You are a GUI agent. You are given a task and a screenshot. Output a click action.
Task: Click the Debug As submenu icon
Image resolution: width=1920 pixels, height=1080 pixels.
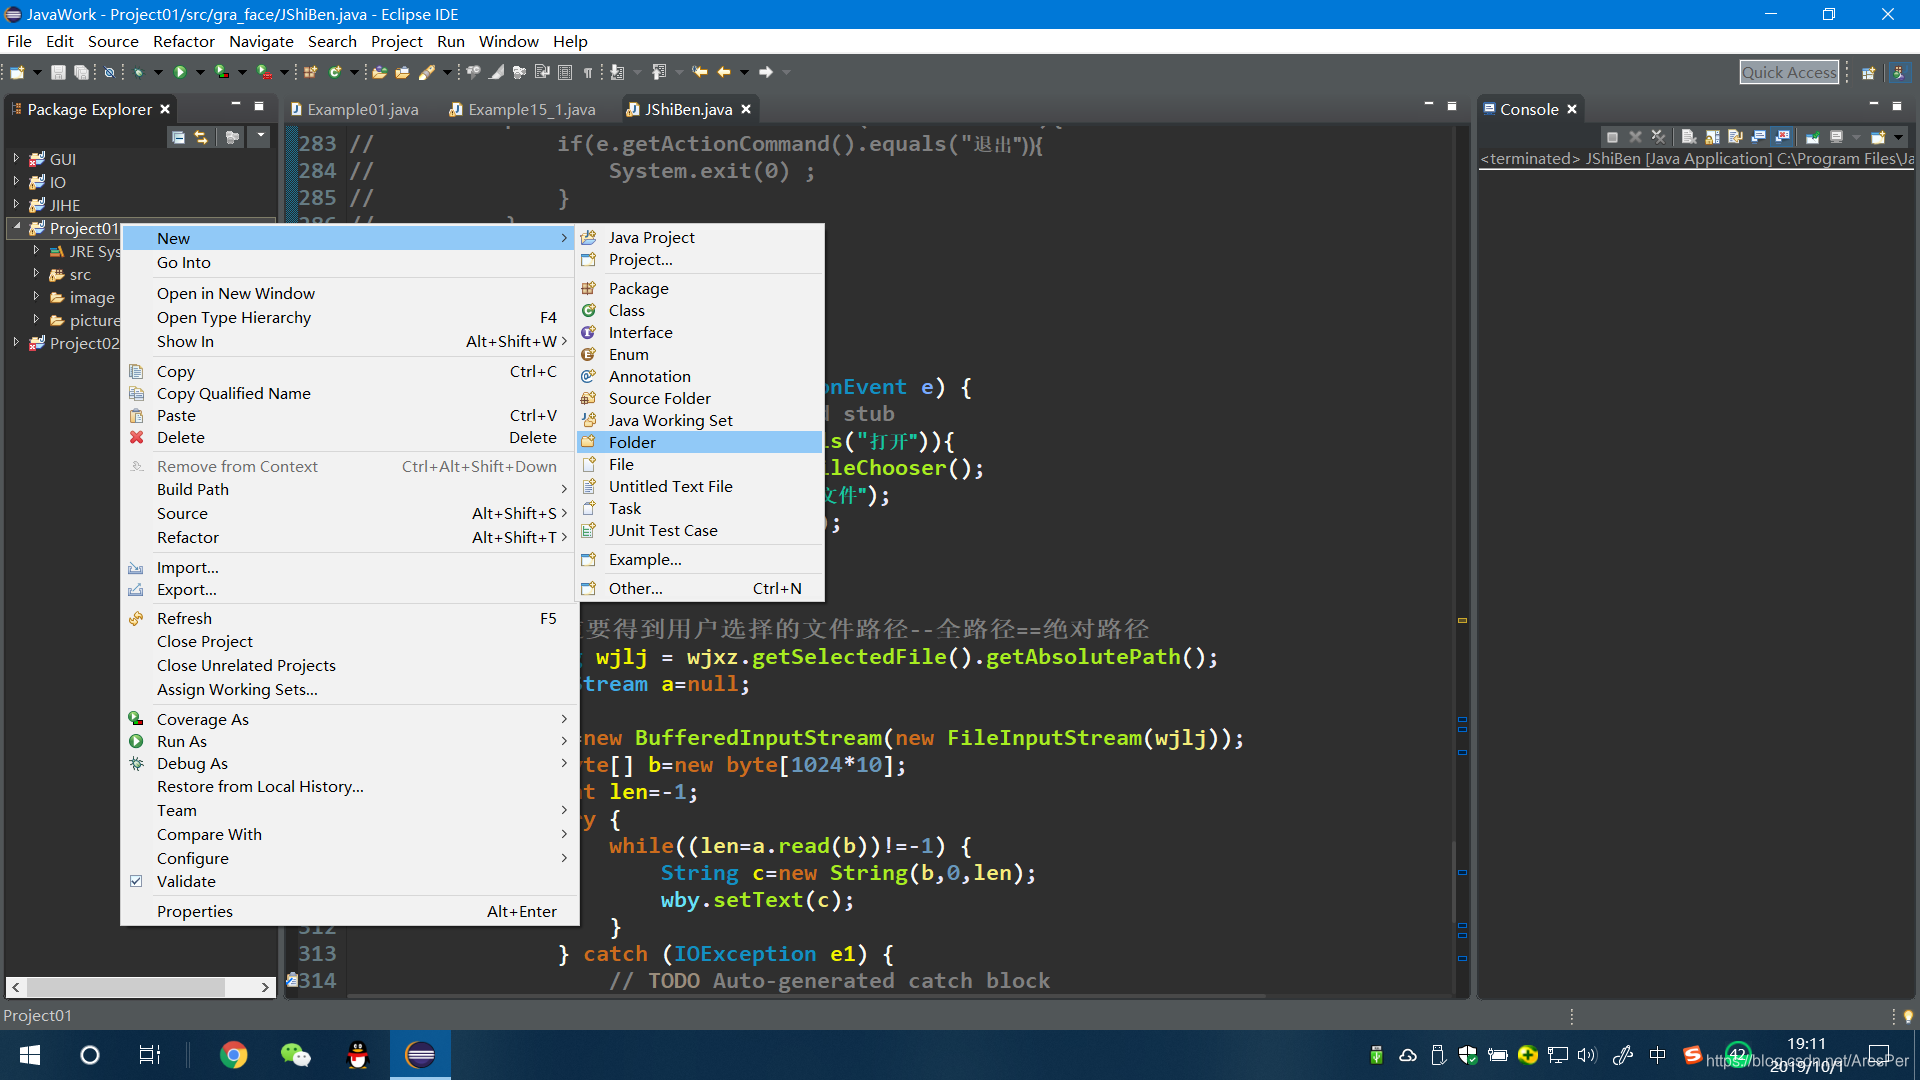click(x=135, y=762)
